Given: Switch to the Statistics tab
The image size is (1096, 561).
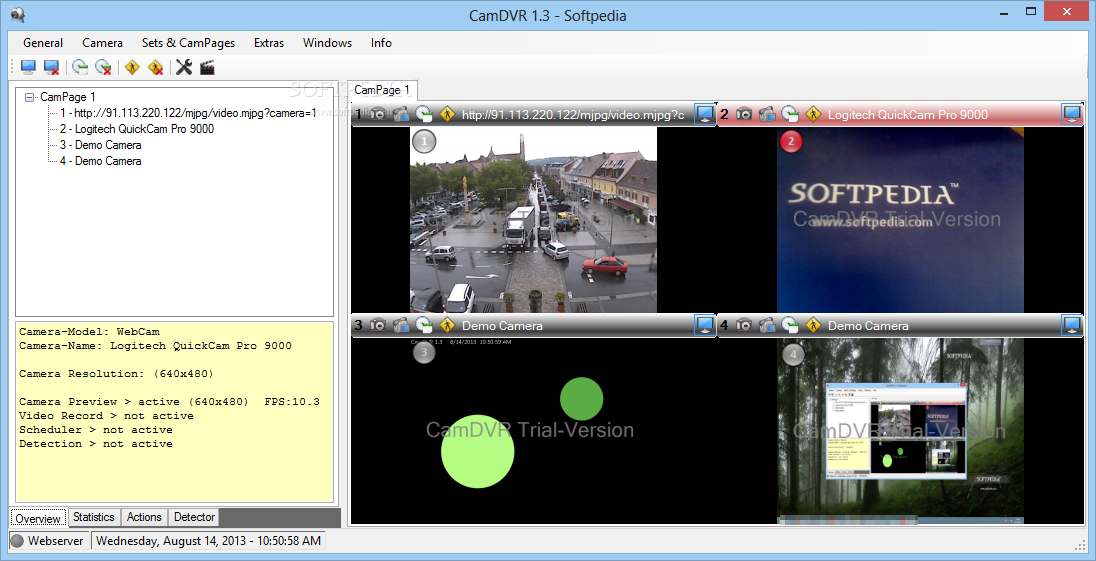Looking at the screenshot, I should click(x=94, y=517).
